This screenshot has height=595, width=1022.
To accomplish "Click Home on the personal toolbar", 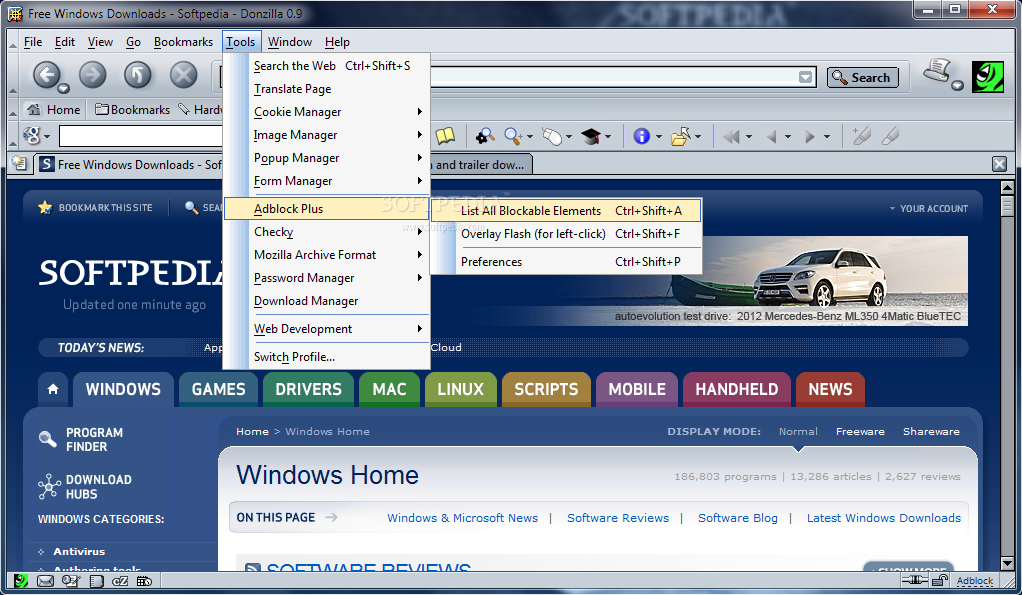I will pyautogui.click(x=53, y=109).
